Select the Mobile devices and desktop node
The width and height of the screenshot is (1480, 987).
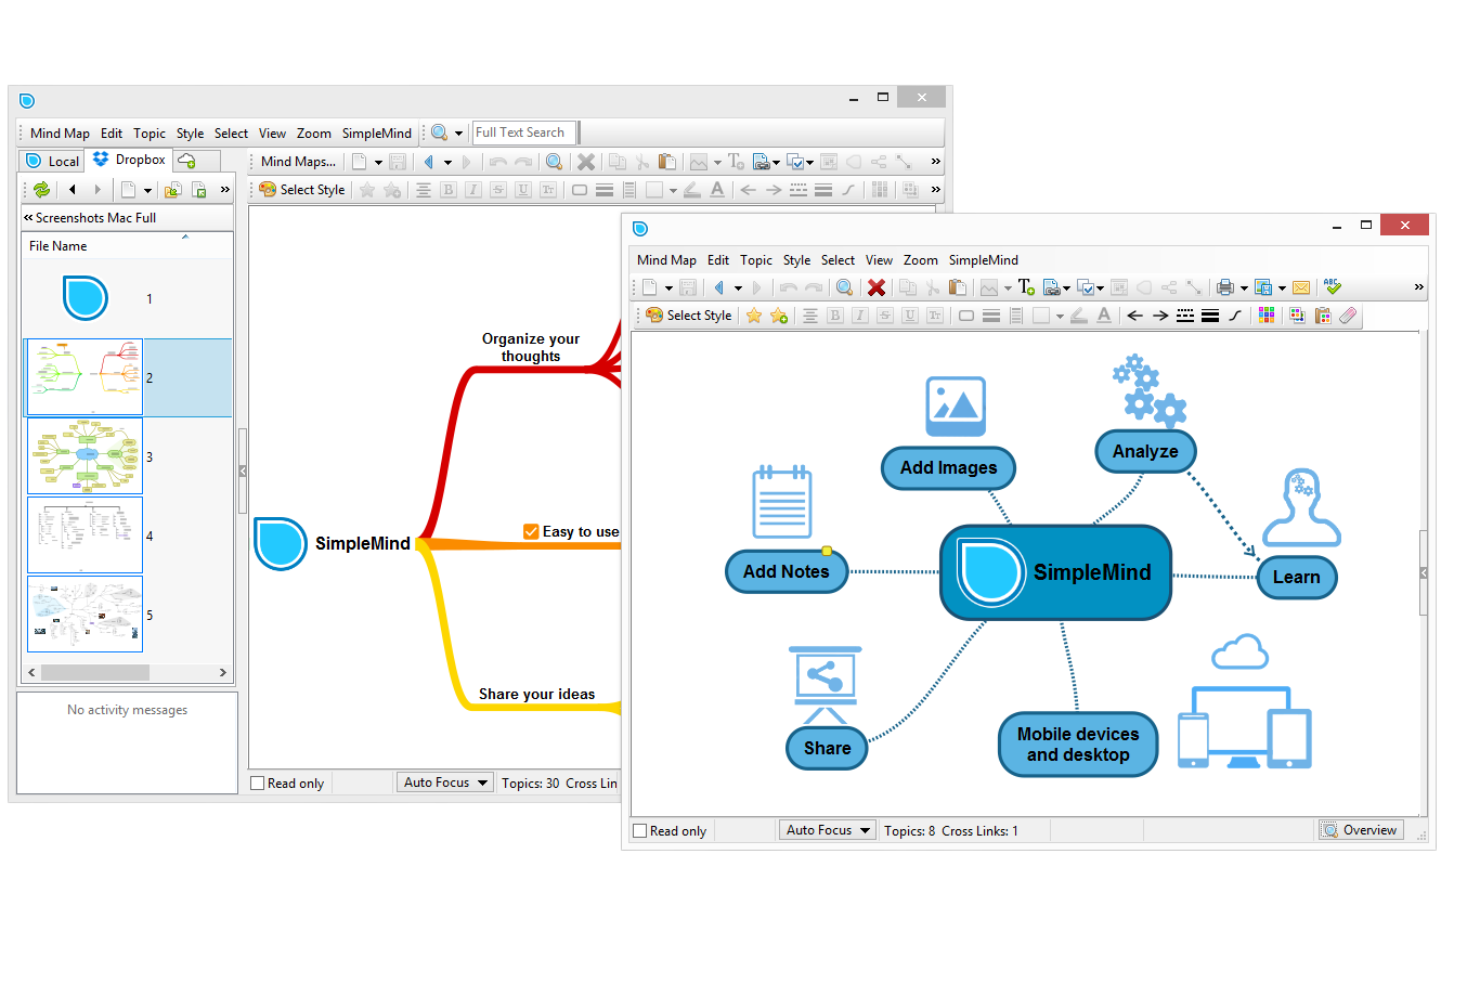(1078, 744)
